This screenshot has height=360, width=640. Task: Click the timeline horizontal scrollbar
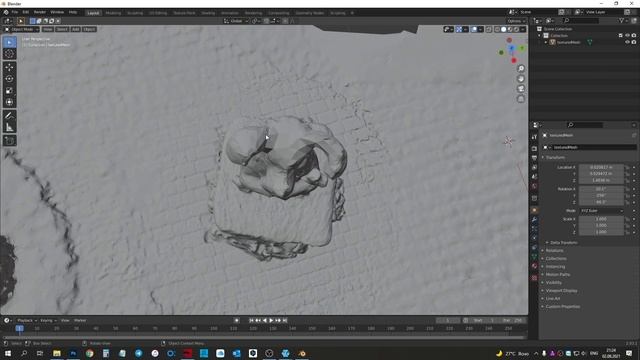(263, 337)
